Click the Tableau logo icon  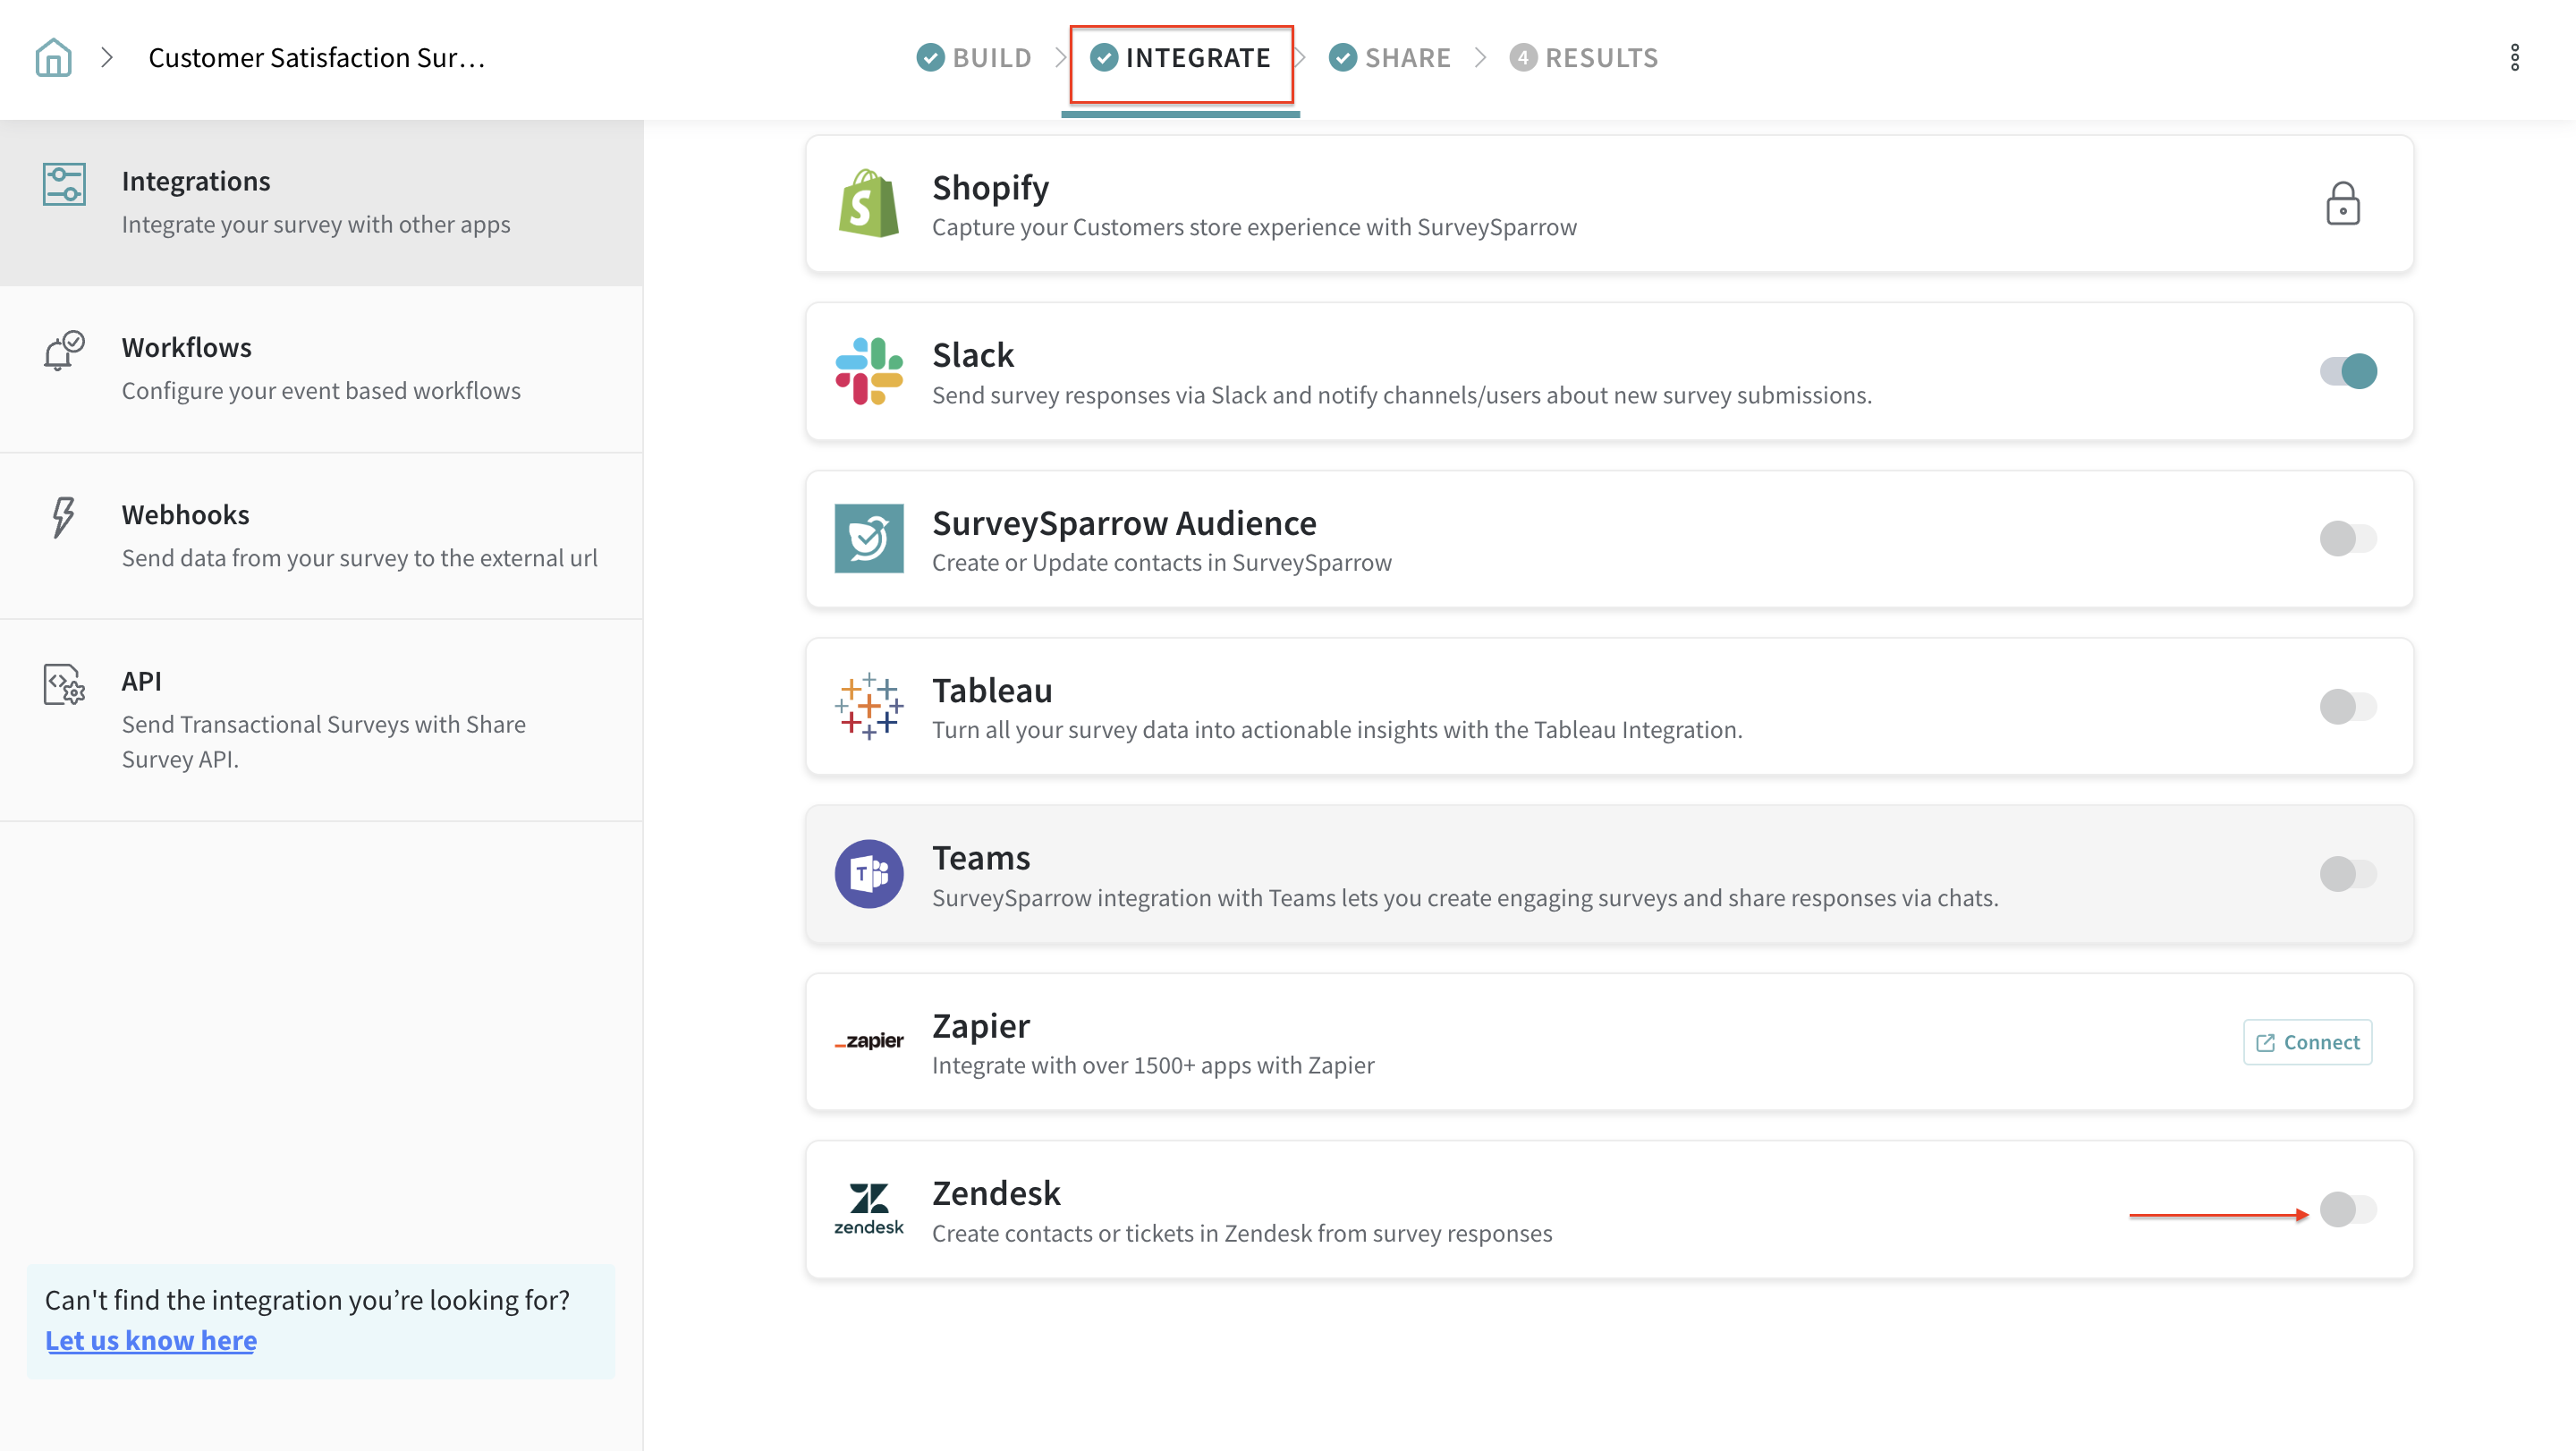(x=868, y=706)
